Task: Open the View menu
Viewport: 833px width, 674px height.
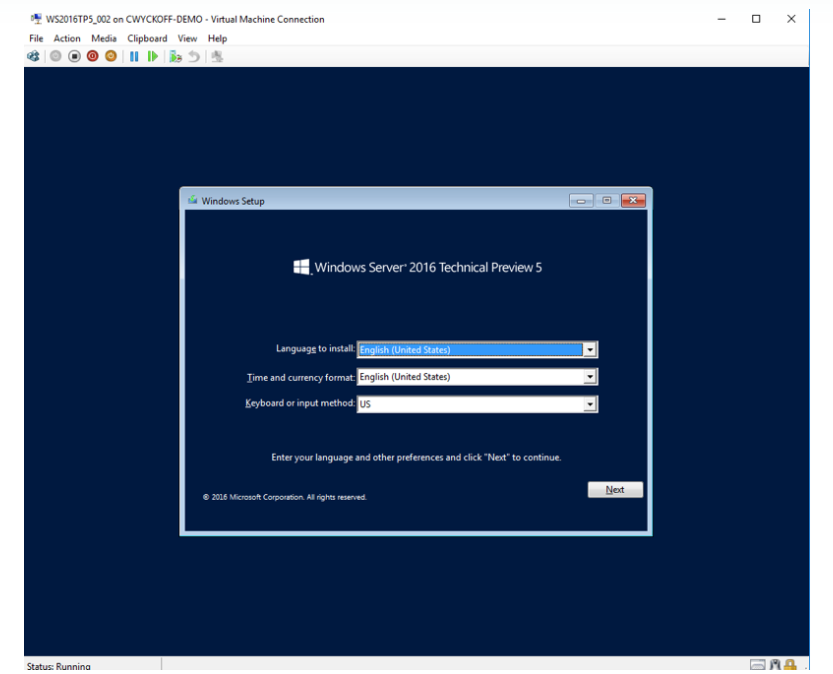Action: (x=187, y=38)
